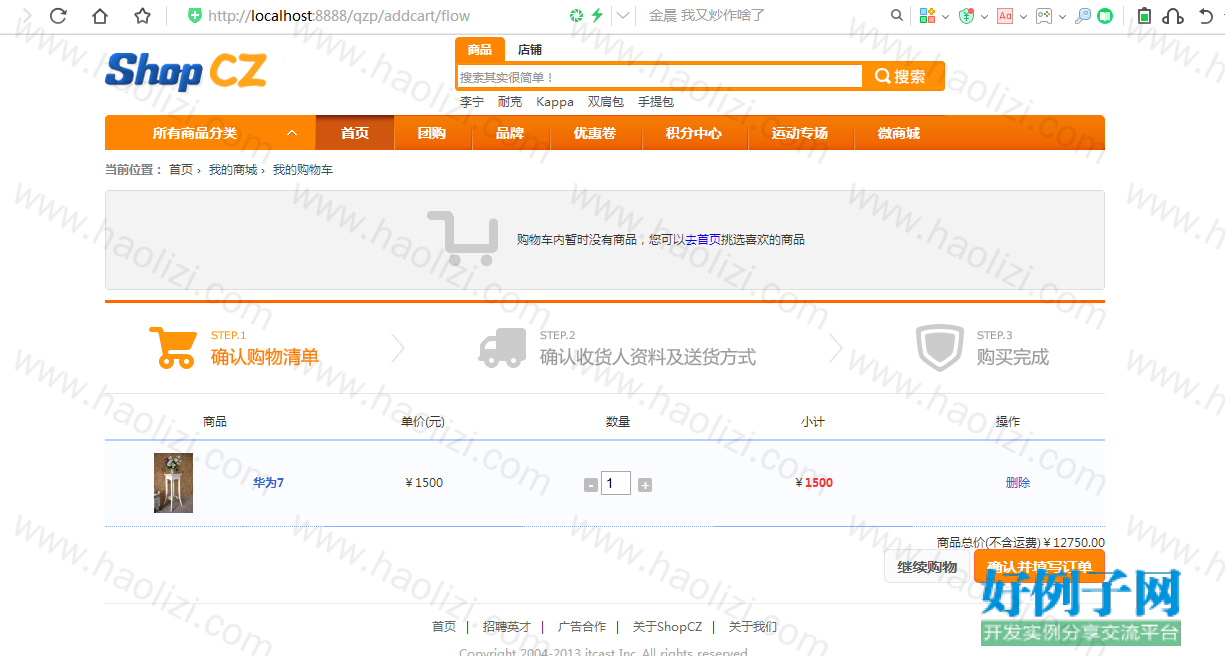Open the 华为7 product thumbnail
Screen dimensions: 1225x656
click(x=173, y=483)
